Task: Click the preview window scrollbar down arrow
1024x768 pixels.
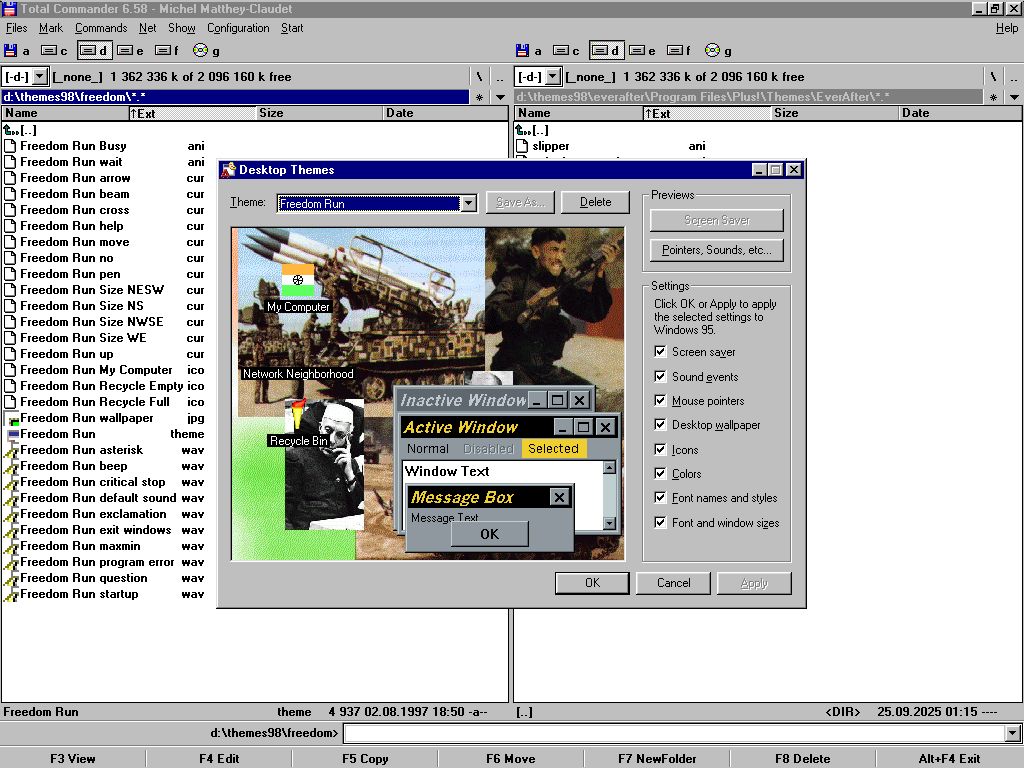Action: coord(610,523)
